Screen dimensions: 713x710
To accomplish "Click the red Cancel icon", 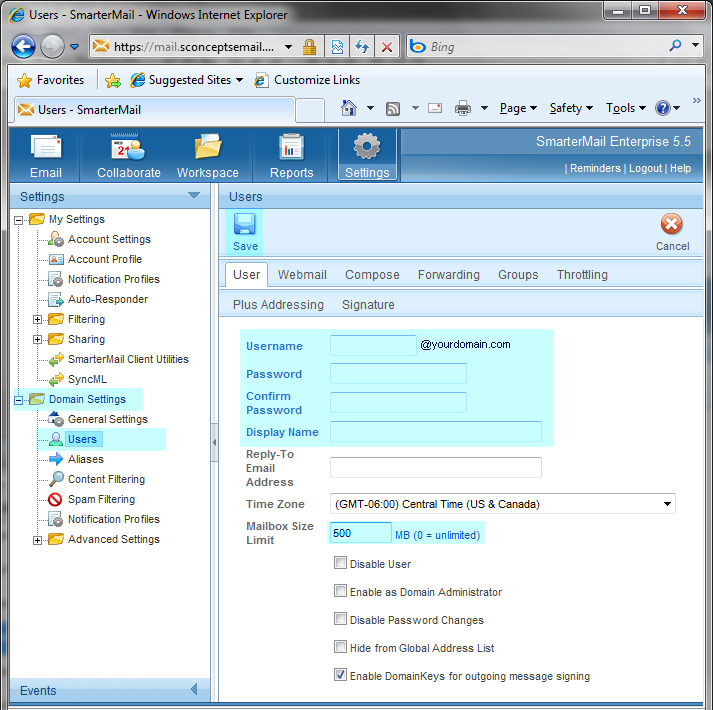I will 672,225.
